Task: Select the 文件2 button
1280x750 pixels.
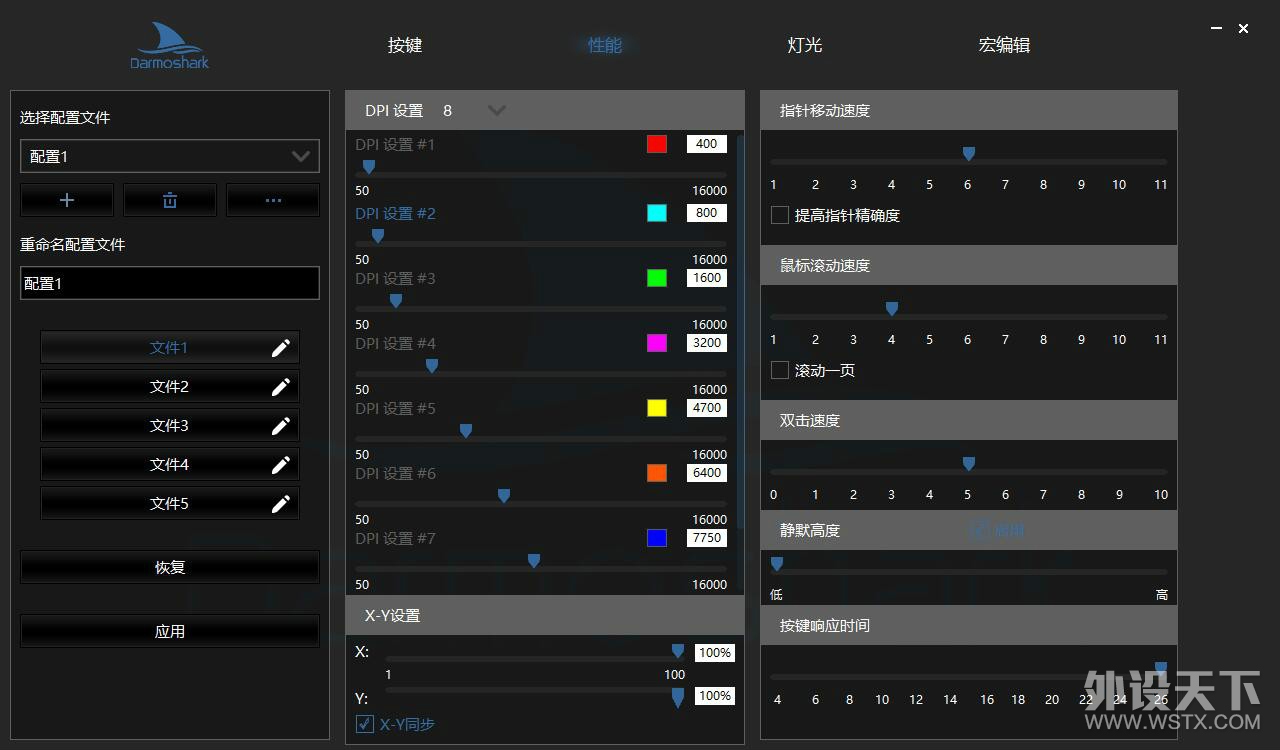Action: (170, 386)
